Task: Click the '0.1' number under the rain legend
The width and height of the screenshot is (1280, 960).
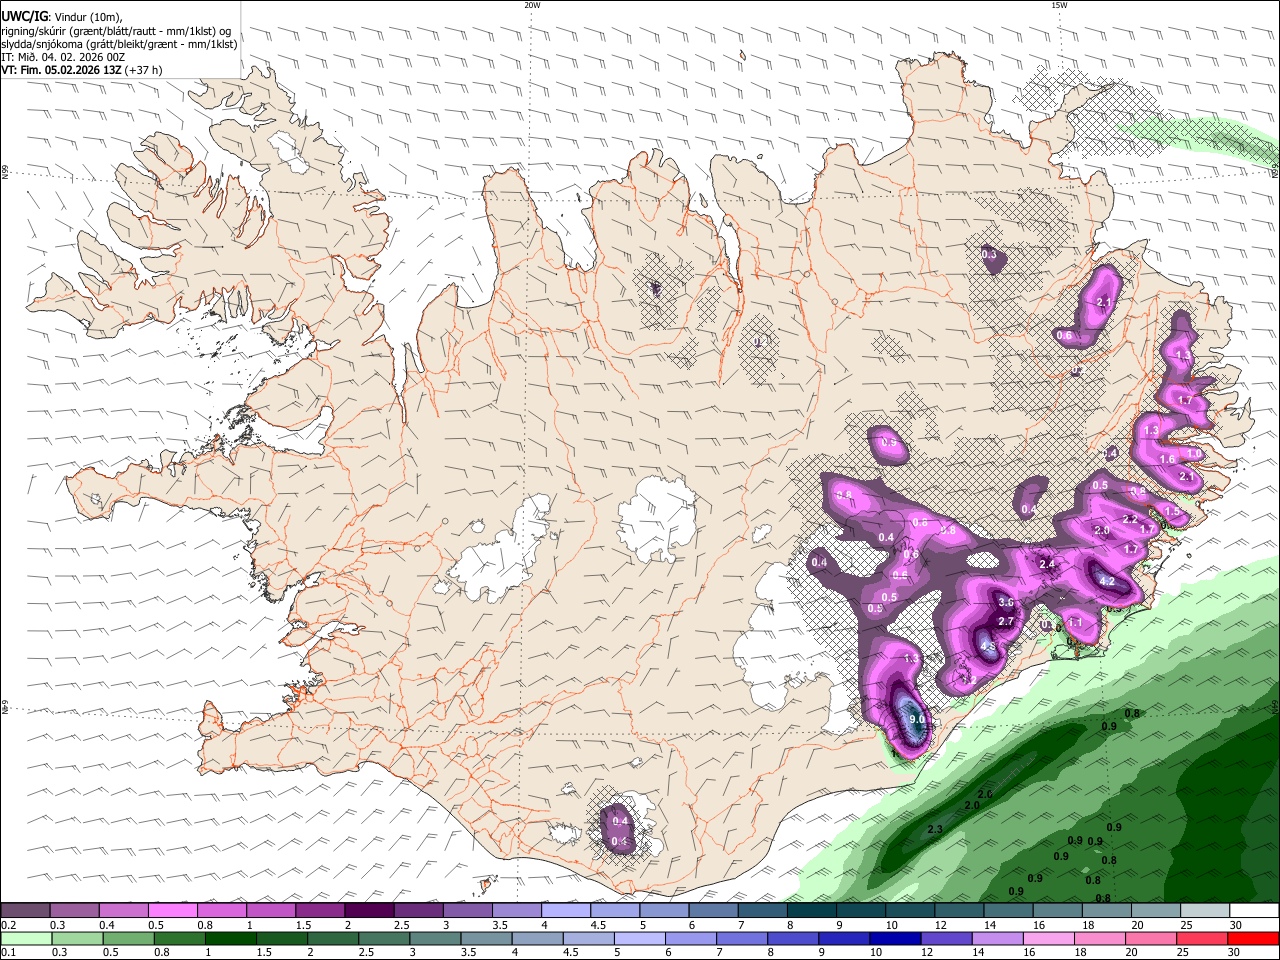Action: tap(8, 953)
